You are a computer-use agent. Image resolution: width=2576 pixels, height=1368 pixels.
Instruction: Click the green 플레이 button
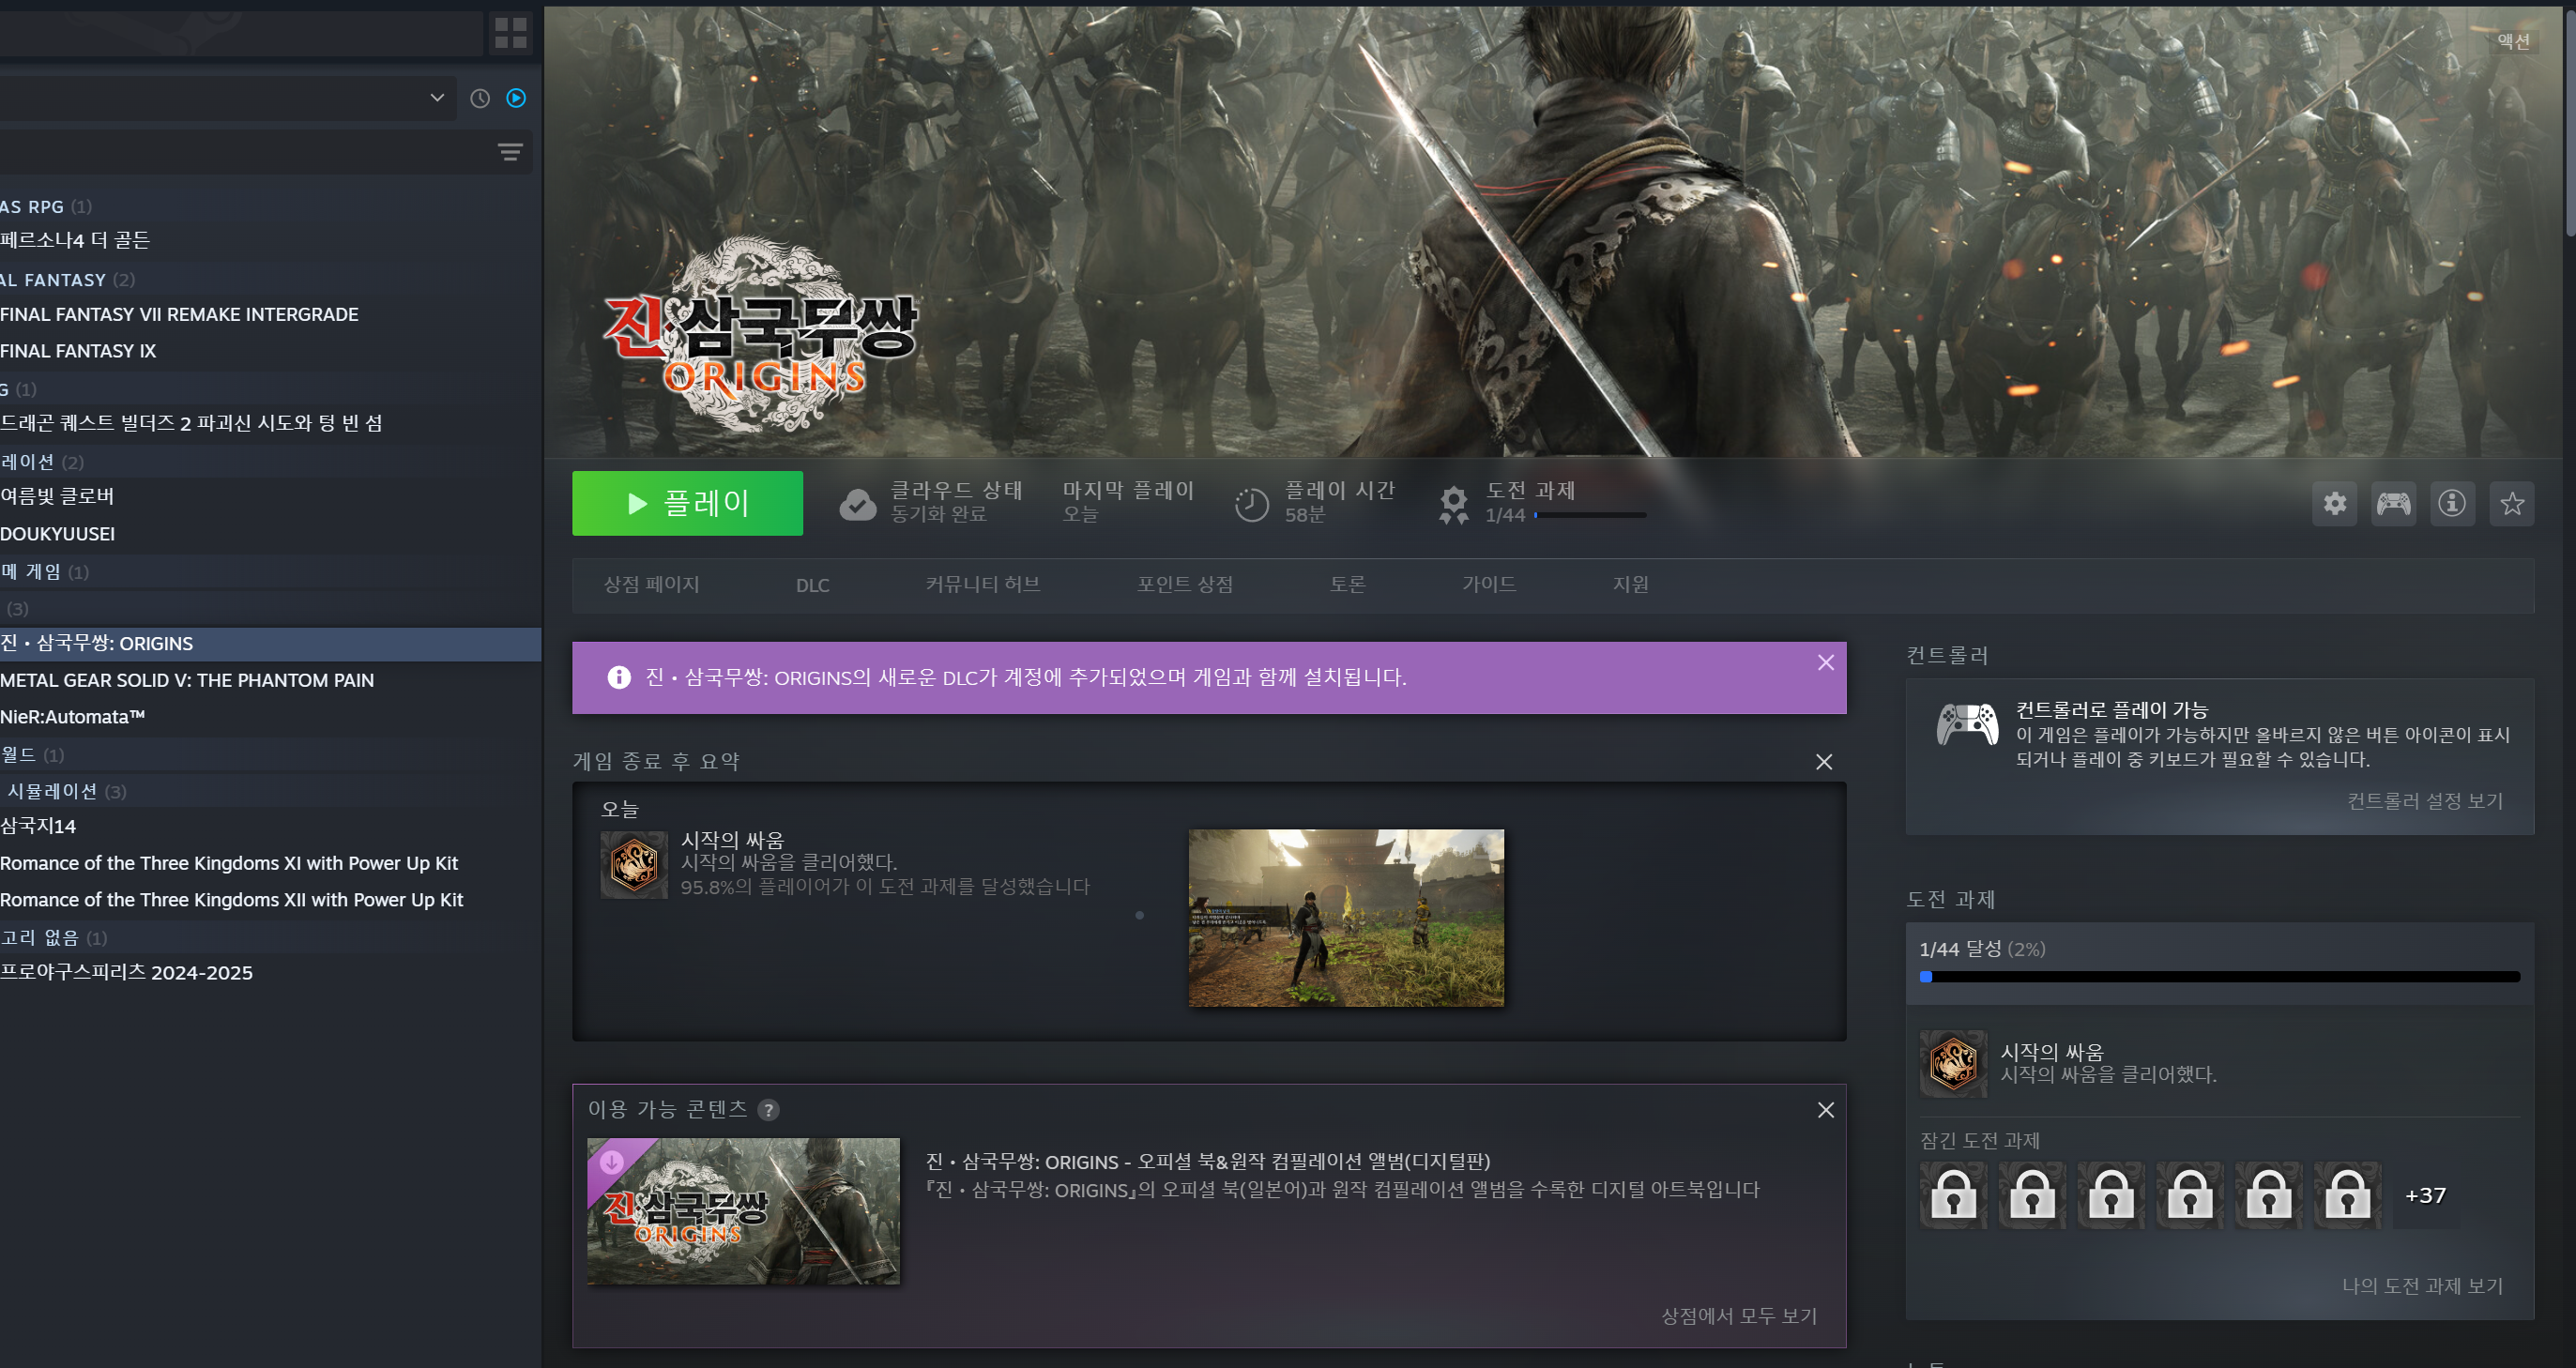coord(687,503)
